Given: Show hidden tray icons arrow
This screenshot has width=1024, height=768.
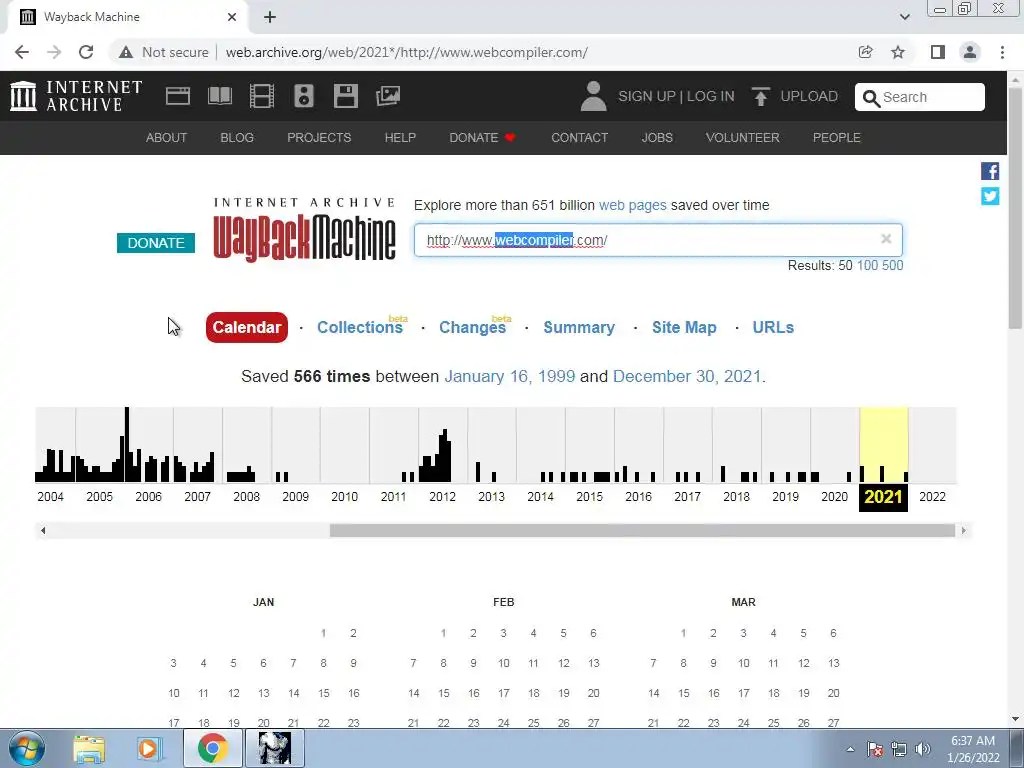Looking at the screenshot, I should [x=850, y=749].
